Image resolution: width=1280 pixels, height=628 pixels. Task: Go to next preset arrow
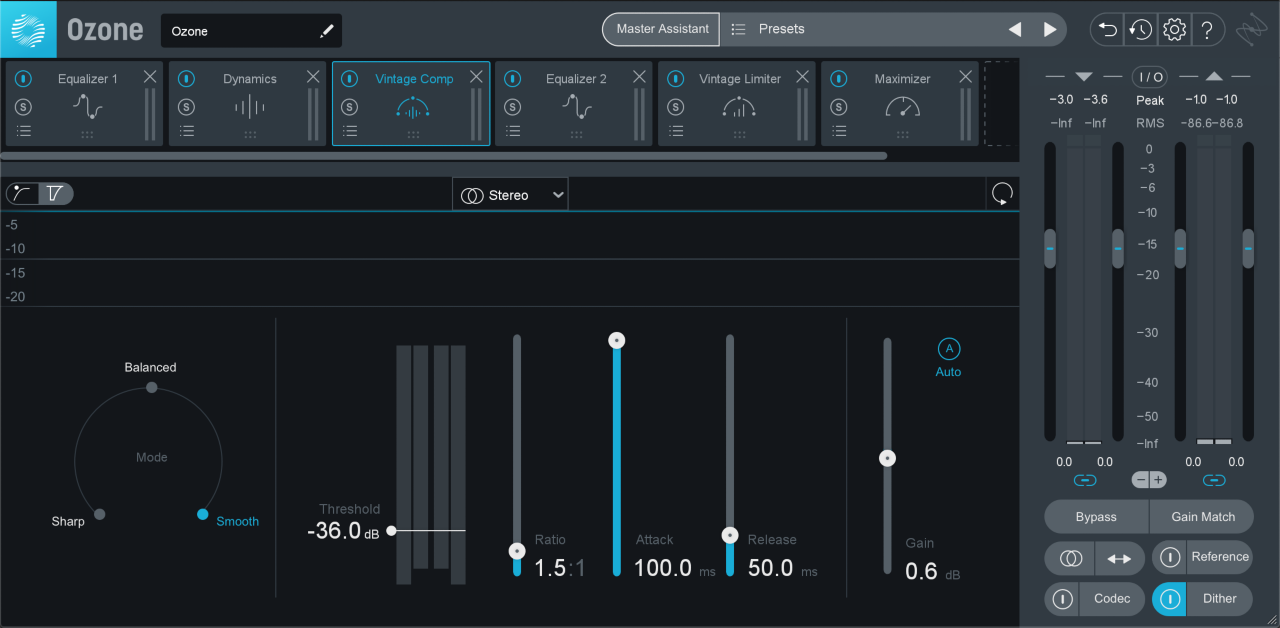point(1050,30)
